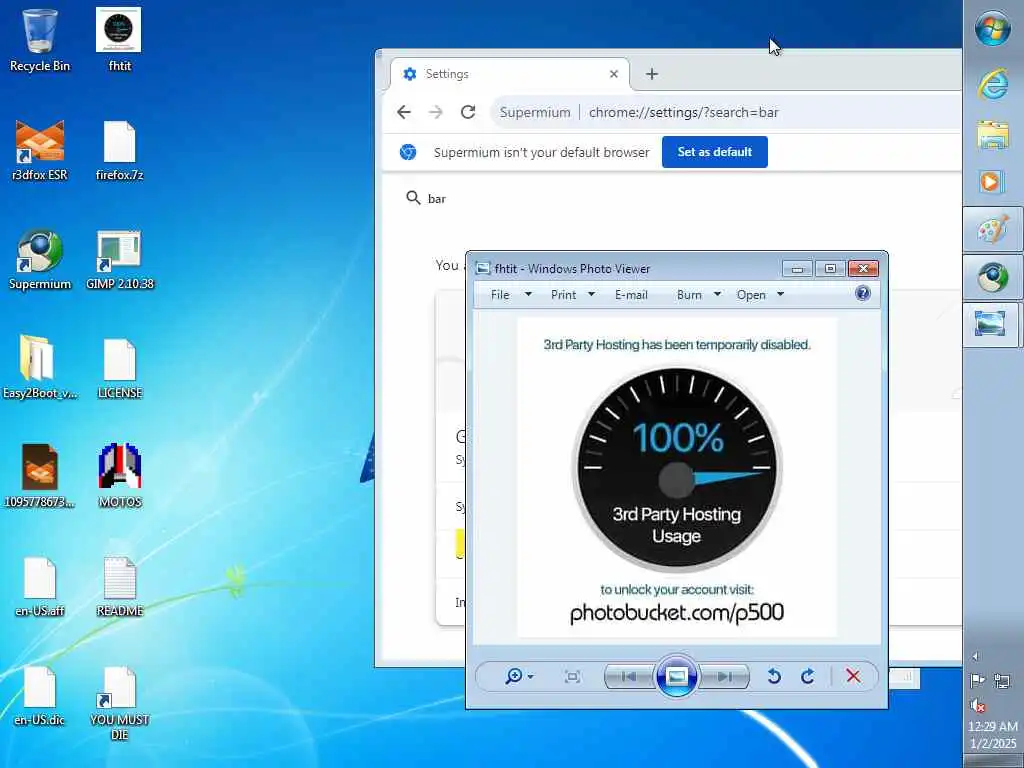Click the Actual size button in Photo Viewer
The image size is (1024, 768).
(x=572, y=677)
